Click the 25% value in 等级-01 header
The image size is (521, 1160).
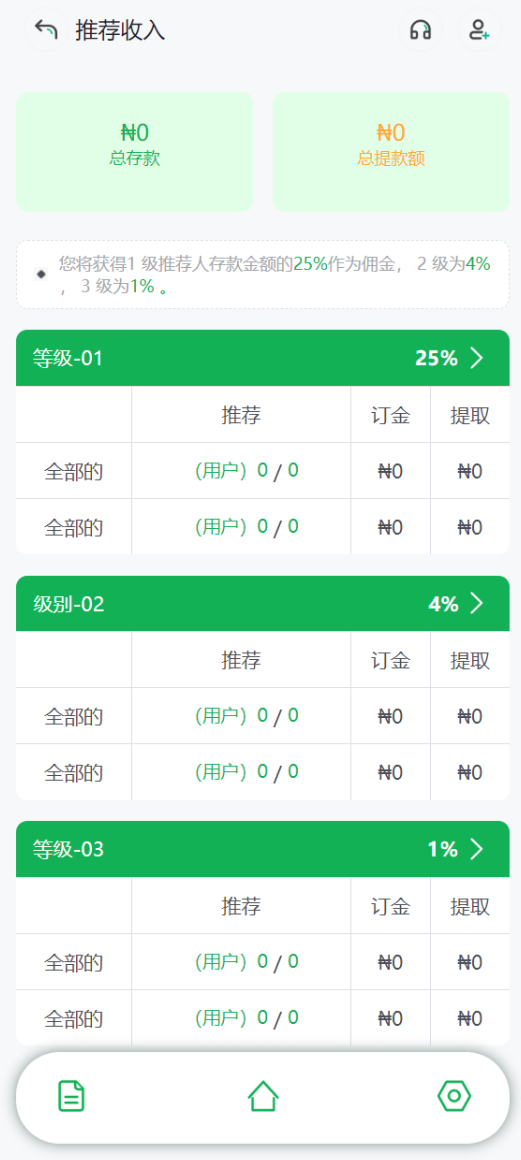(437, 358)
